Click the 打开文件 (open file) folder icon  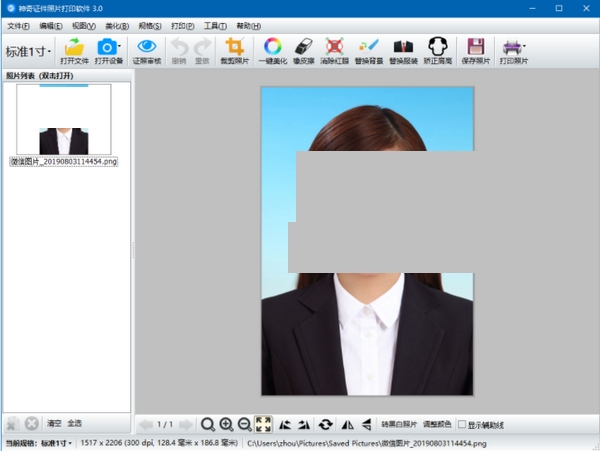75,47
